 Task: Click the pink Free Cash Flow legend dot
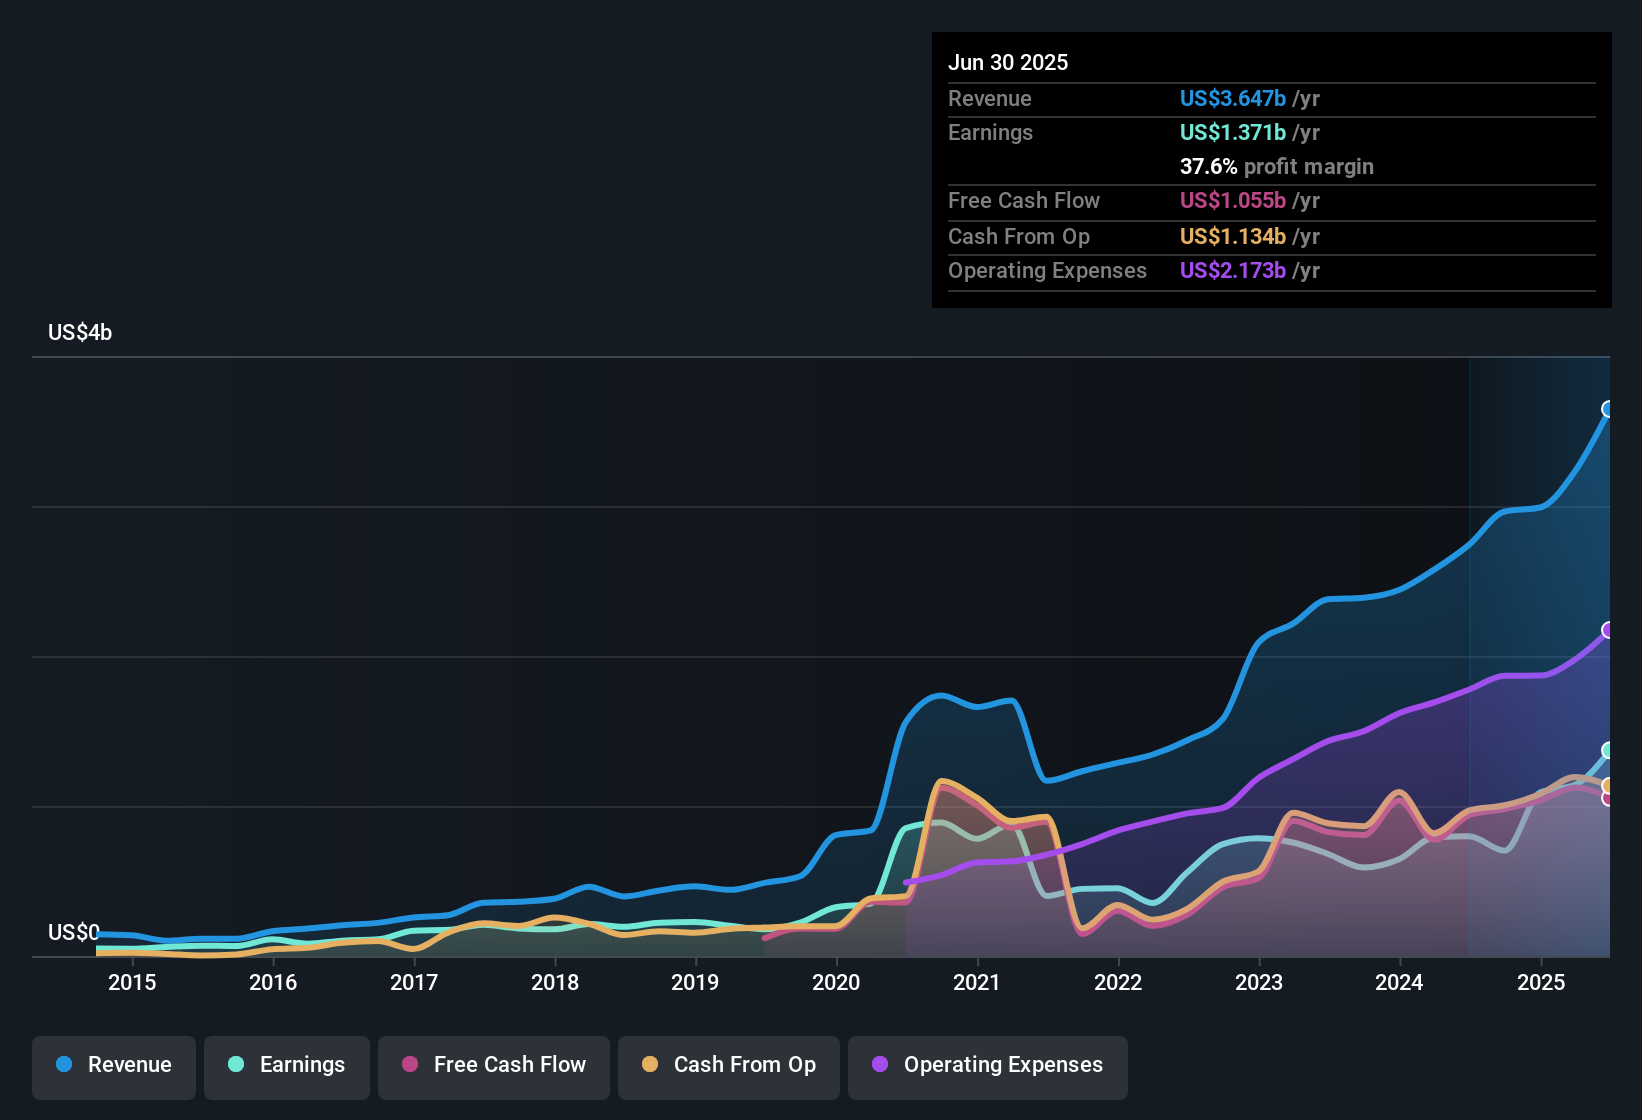tap(410, 1065)
